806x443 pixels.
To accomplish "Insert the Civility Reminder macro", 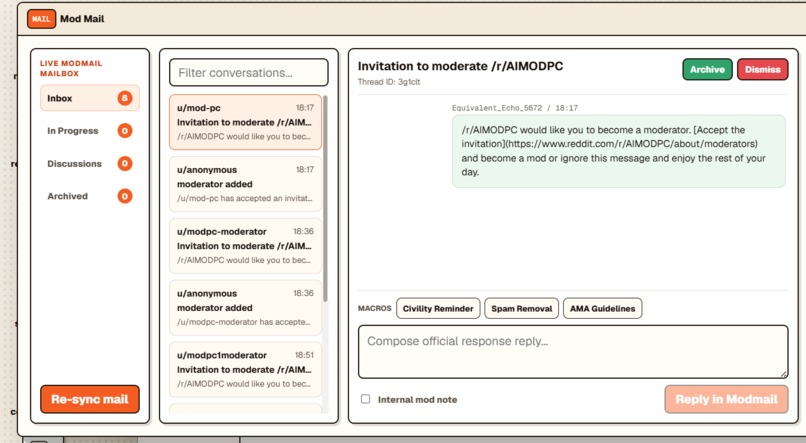I will click(x=438, y=308).
